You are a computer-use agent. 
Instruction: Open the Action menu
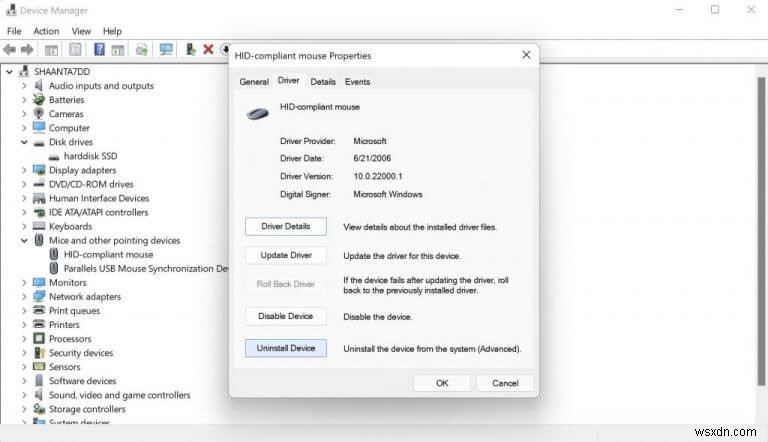point(46,31)
